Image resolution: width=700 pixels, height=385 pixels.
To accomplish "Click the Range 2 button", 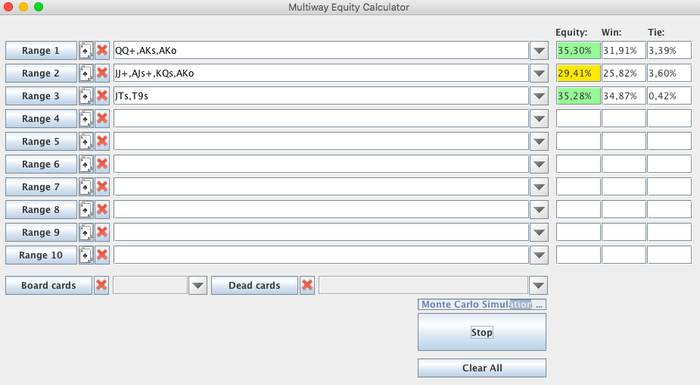I will tap(41, 73).
